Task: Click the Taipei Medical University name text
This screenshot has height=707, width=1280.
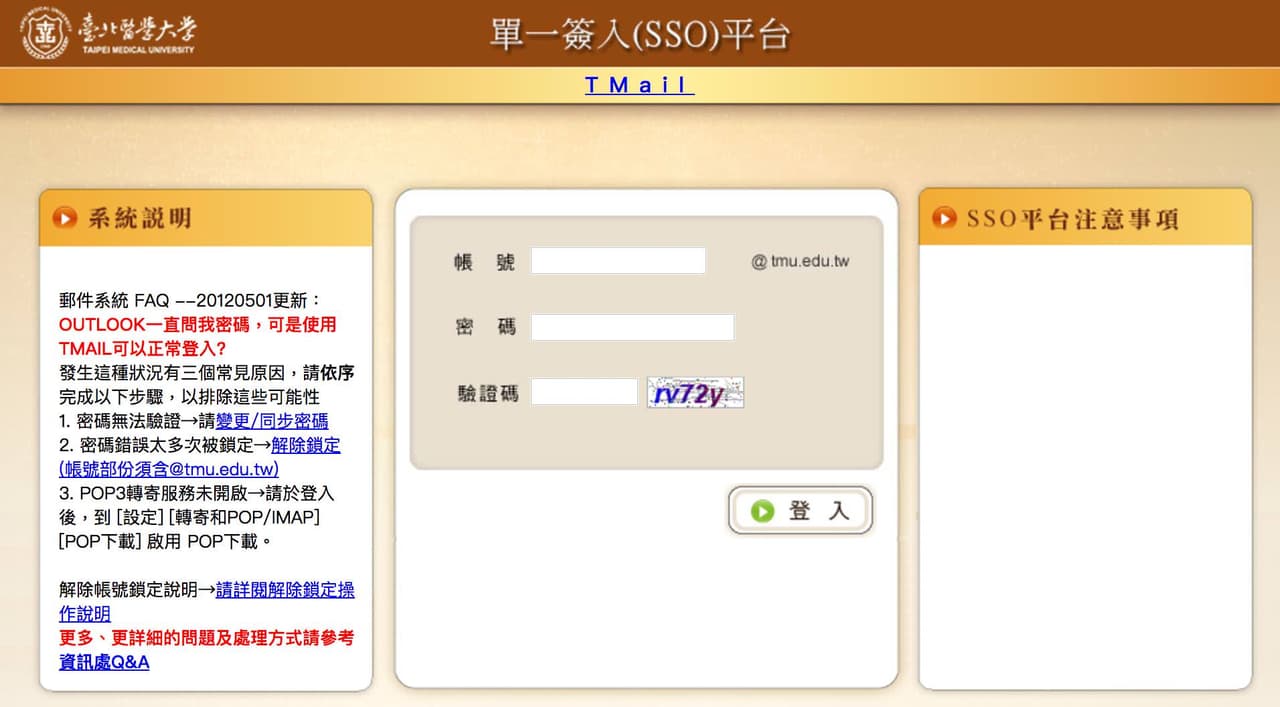Action: [x=137, y=32]
